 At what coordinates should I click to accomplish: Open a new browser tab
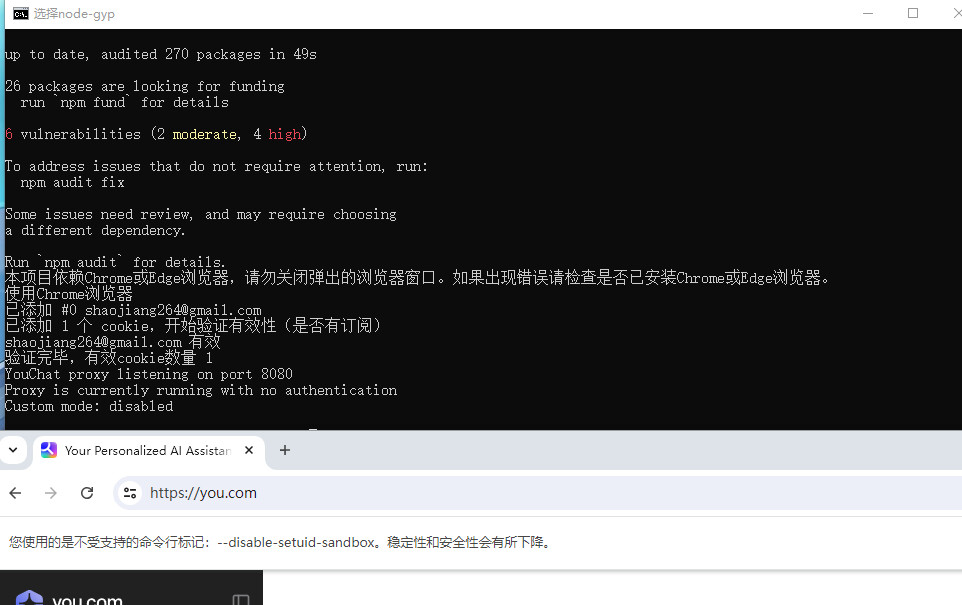pos(285,450)
